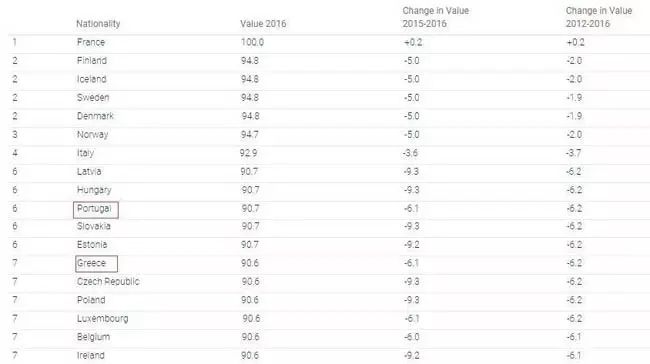This screenshot has height=364, width=650.
Task: Click Norway in the Nationality column
Action: click(x=92, y=135)
